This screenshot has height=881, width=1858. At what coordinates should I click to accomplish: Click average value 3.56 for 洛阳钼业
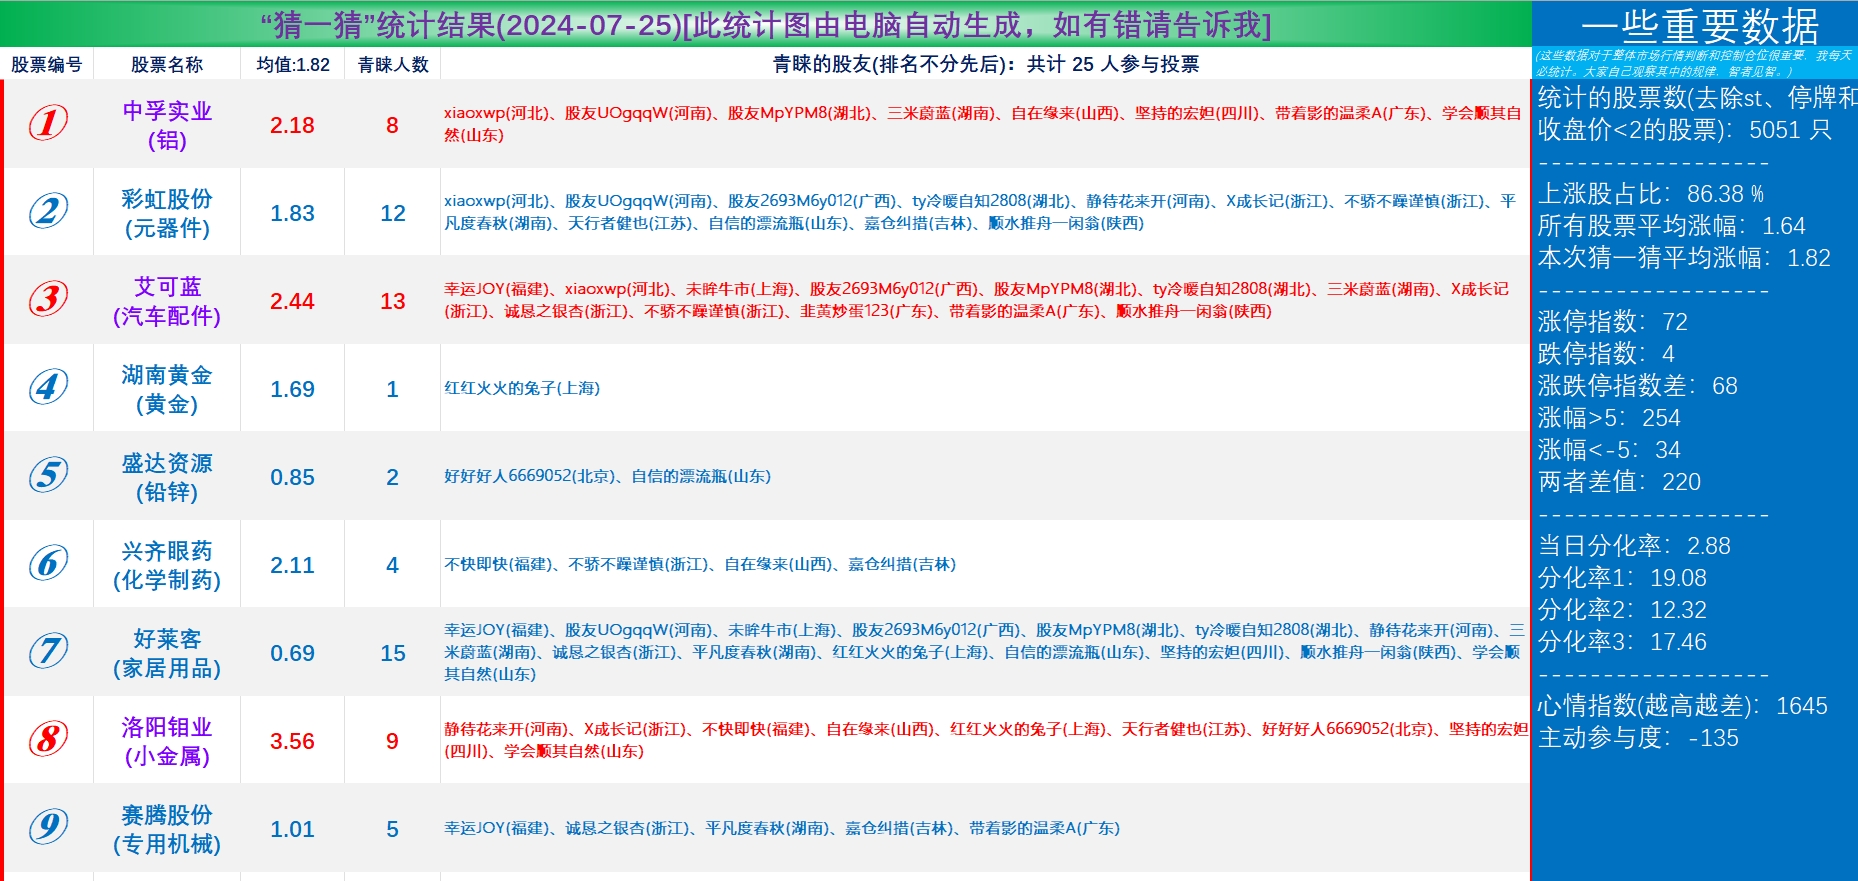[292, 741]
